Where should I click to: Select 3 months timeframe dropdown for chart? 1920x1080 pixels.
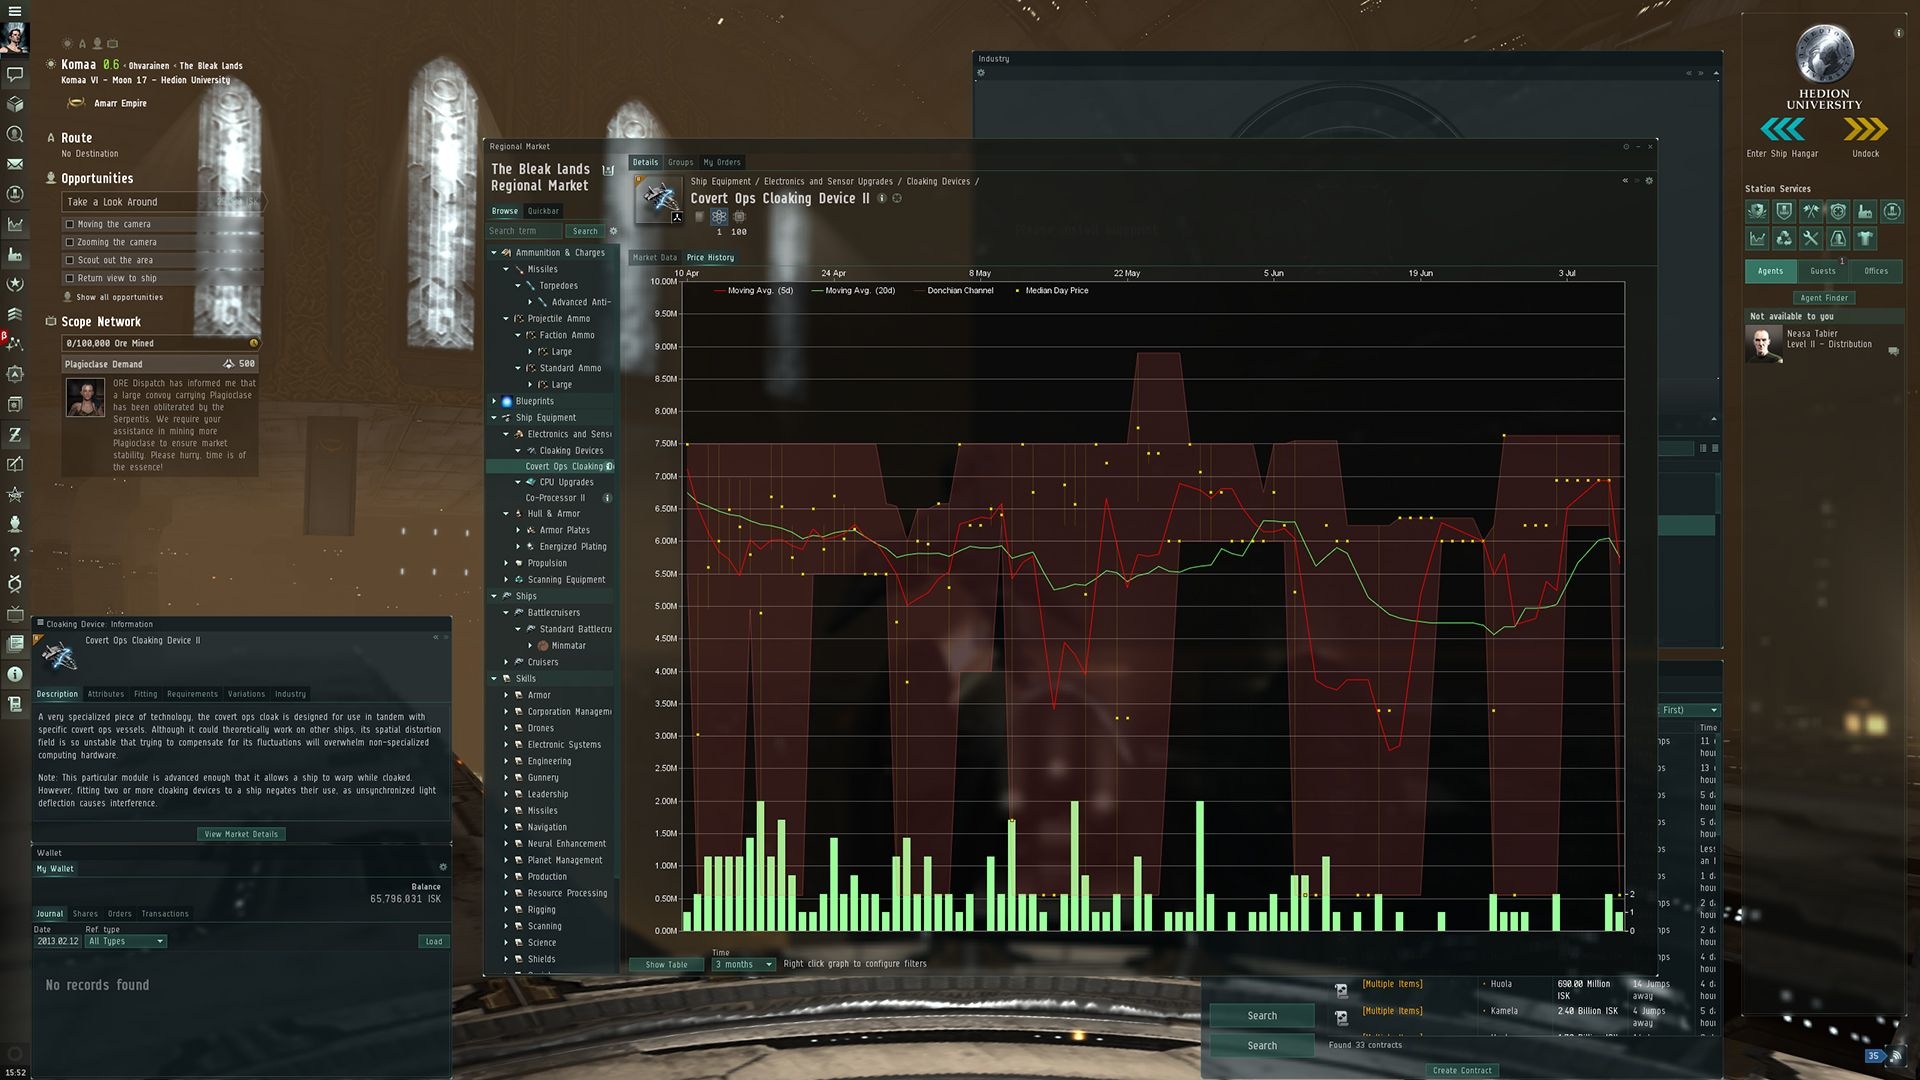click(x=741, y=964)
